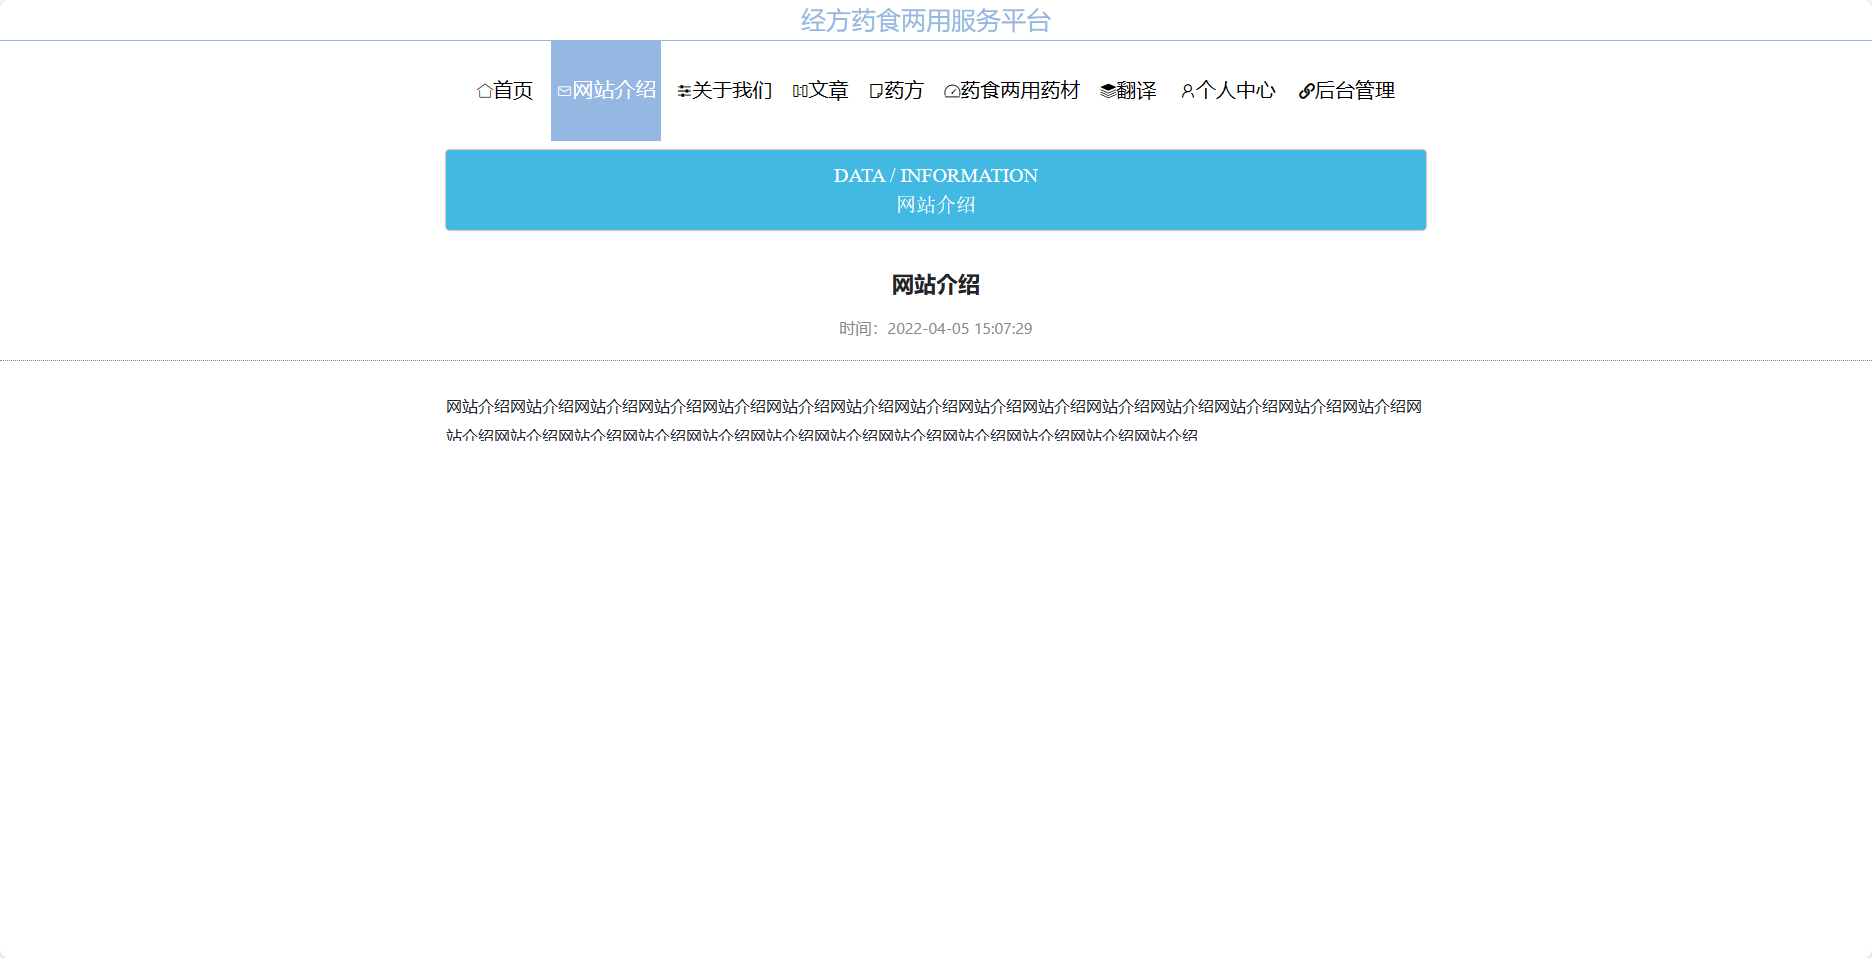Image resolution: width=1872 pixels, height=958 pixels.
Task: Open the 文章 section
Action: (820, 91)
